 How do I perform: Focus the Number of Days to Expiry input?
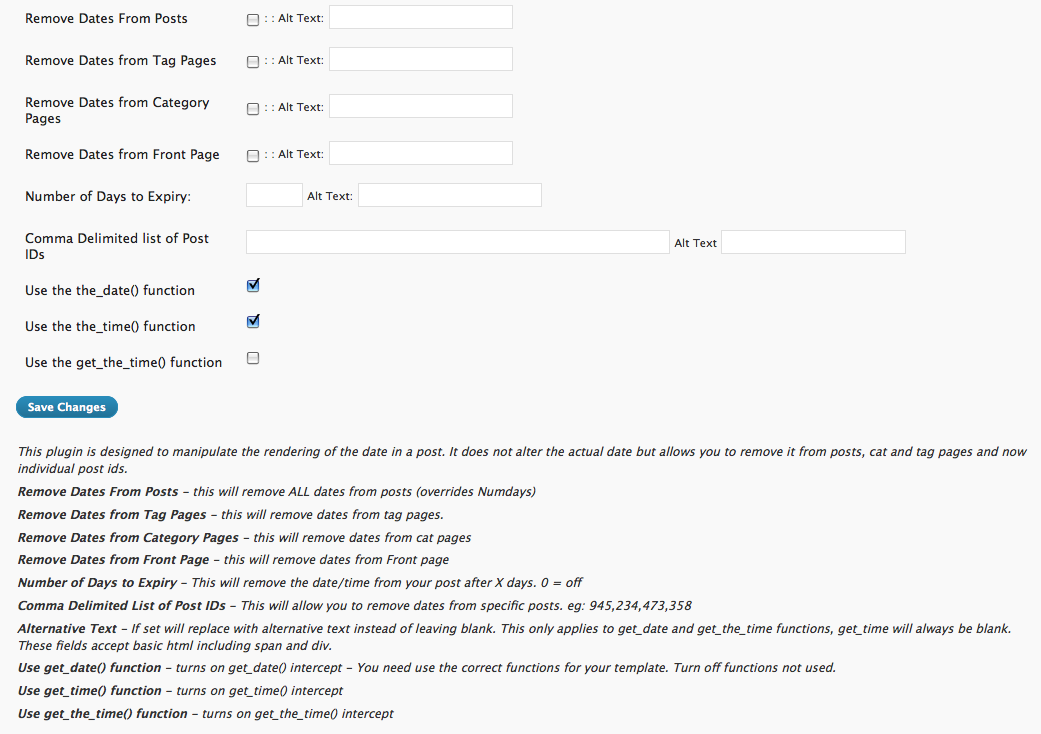[x=273, y=195]
